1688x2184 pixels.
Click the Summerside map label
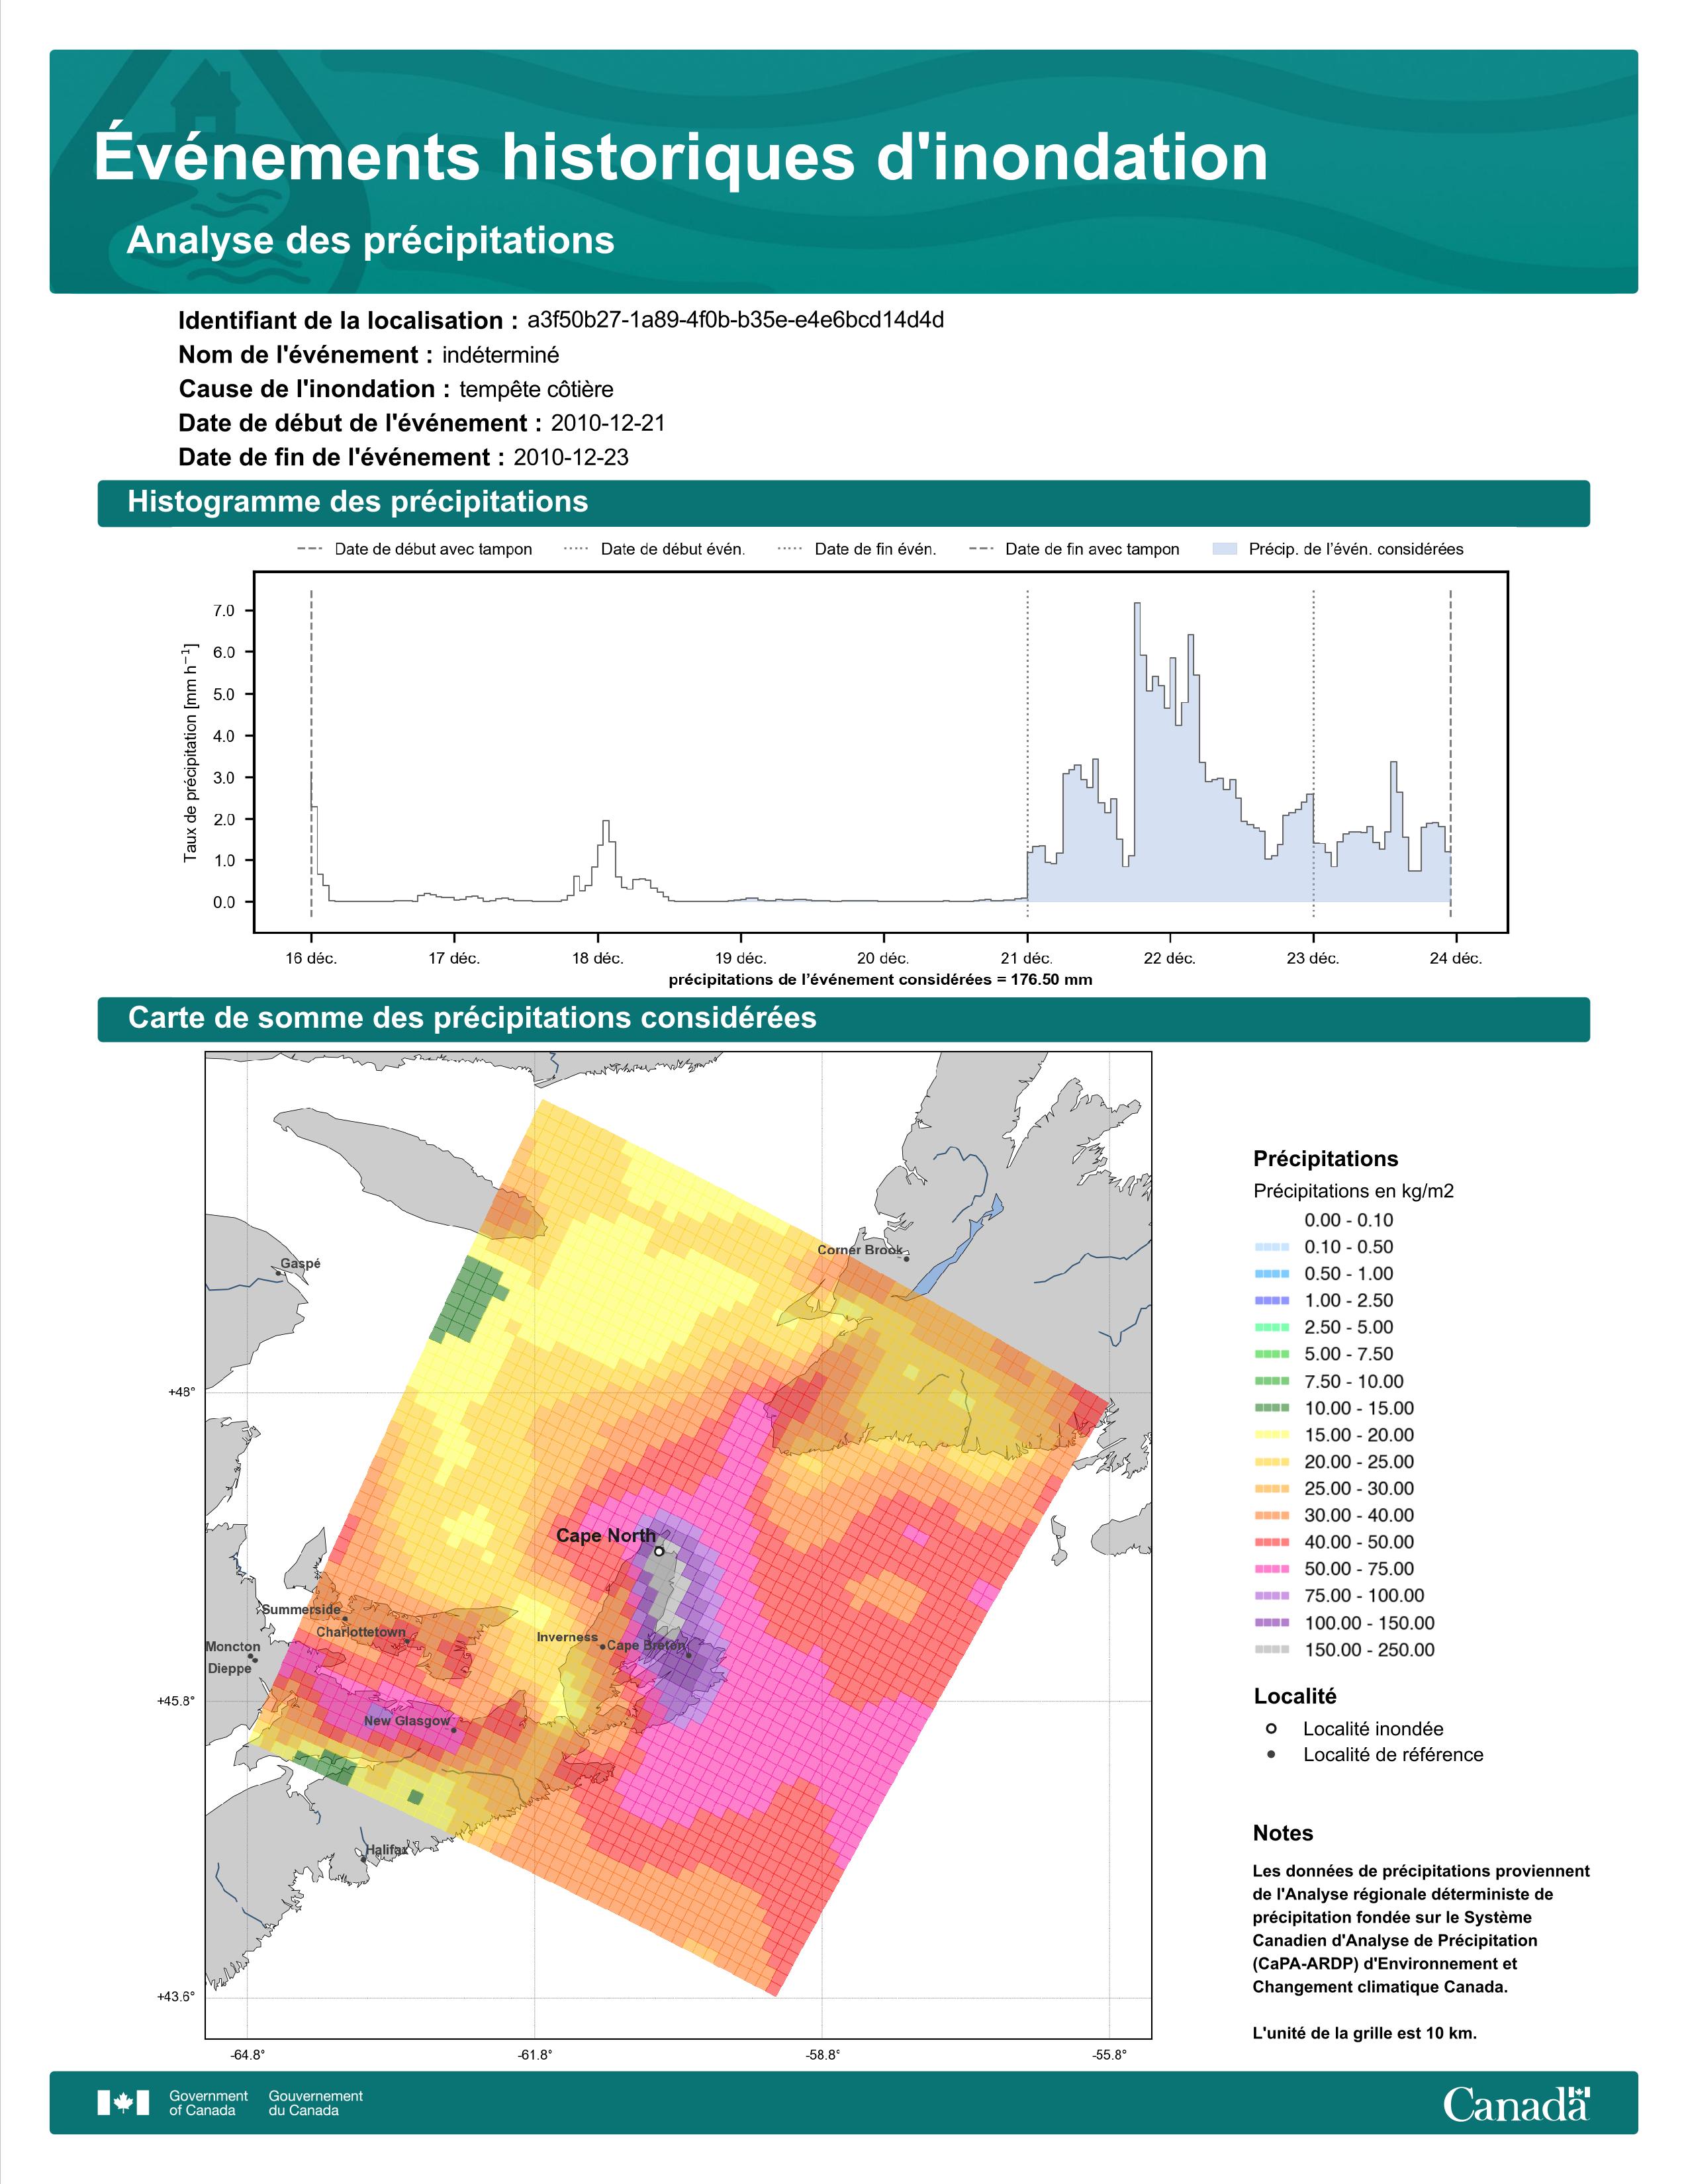(301, 1609)
